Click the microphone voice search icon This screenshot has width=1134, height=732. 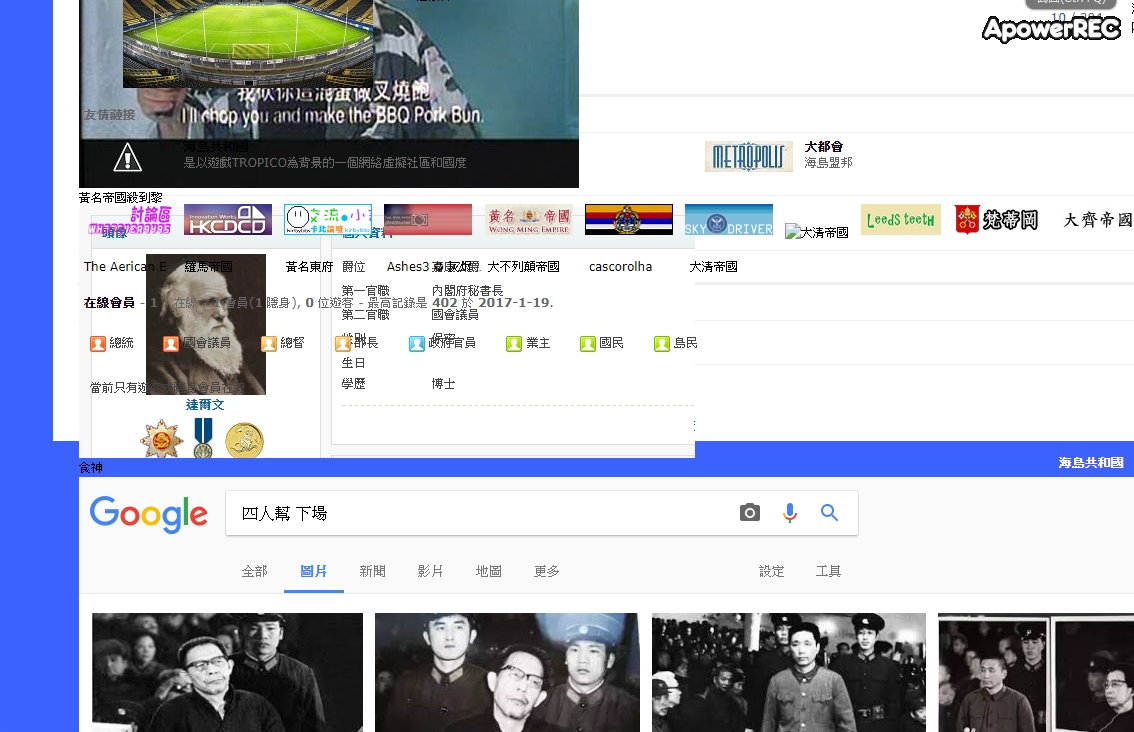pos(790,513)
